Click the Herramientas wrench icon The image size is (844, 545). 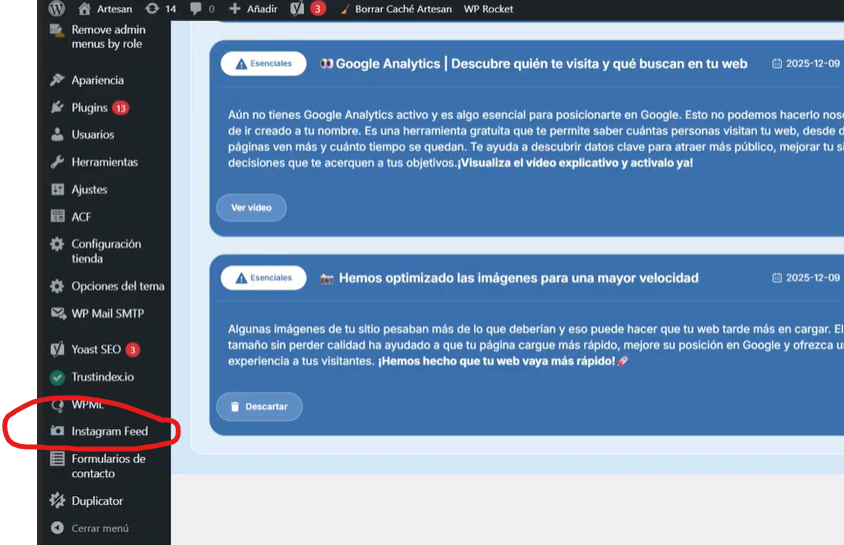click(57, 162)
